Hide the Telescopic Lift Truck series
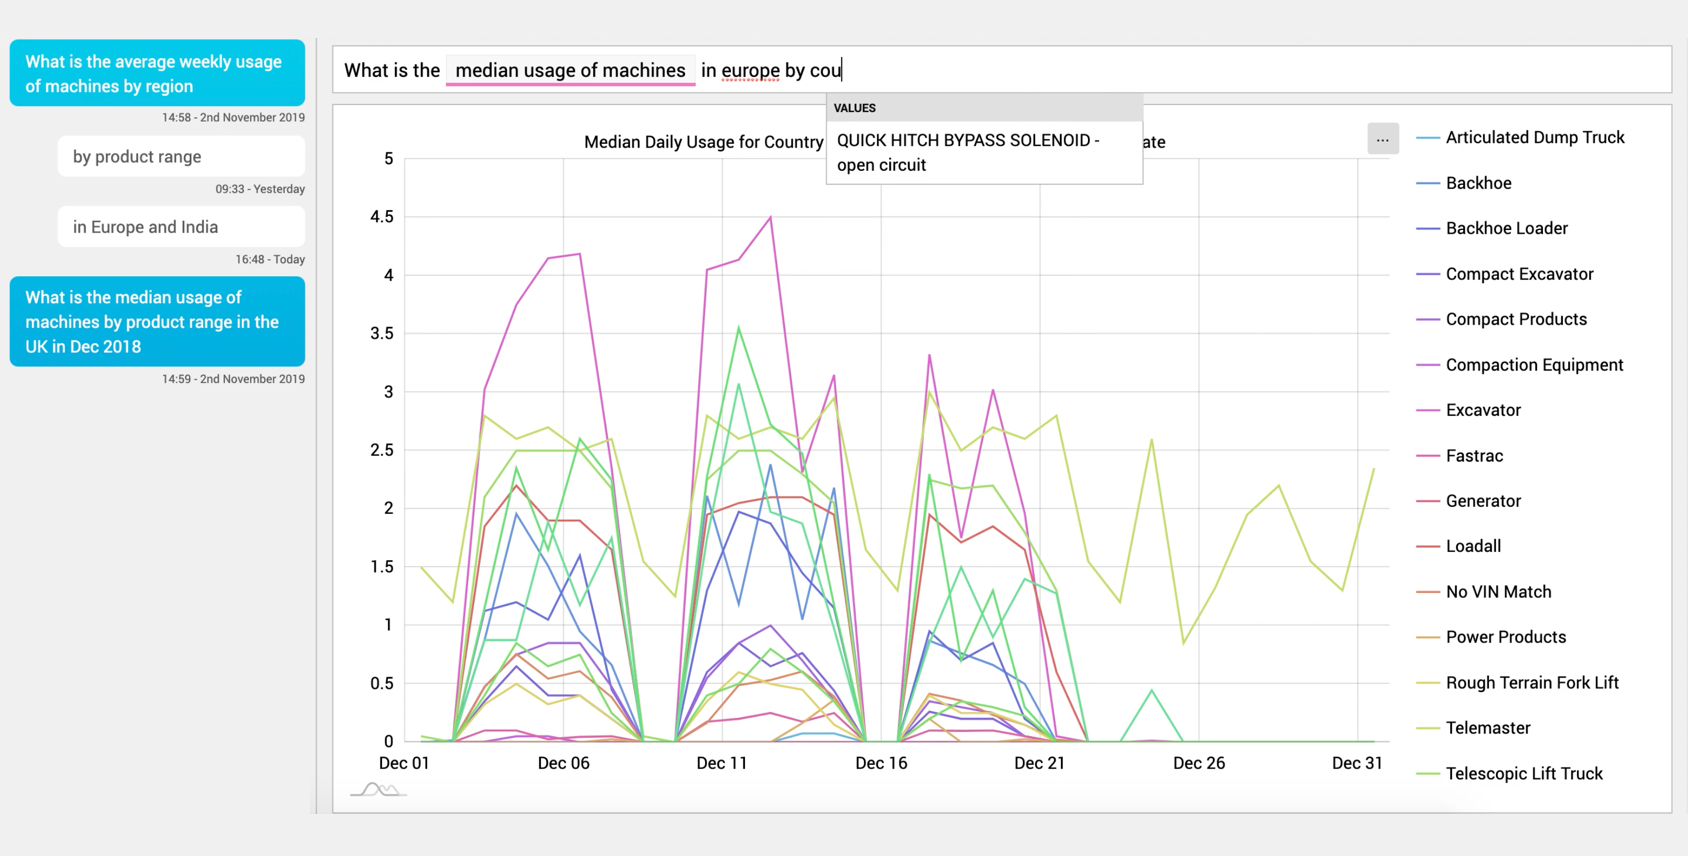Screen dimensions: 1688x856 point(1523,774)
